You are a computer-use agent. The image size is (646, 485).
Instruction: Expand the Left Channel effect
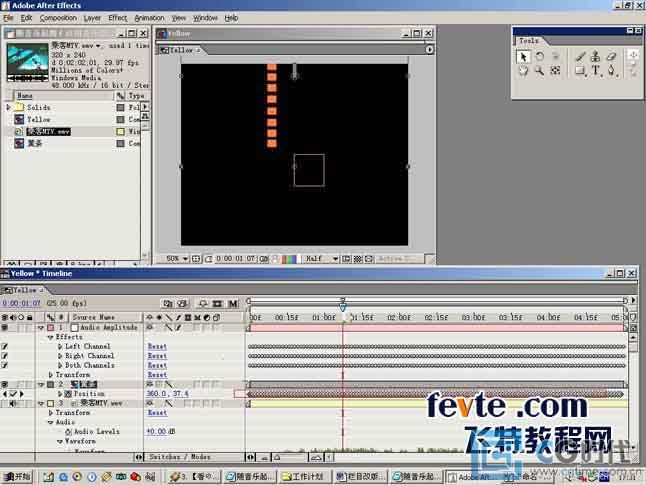60,347
